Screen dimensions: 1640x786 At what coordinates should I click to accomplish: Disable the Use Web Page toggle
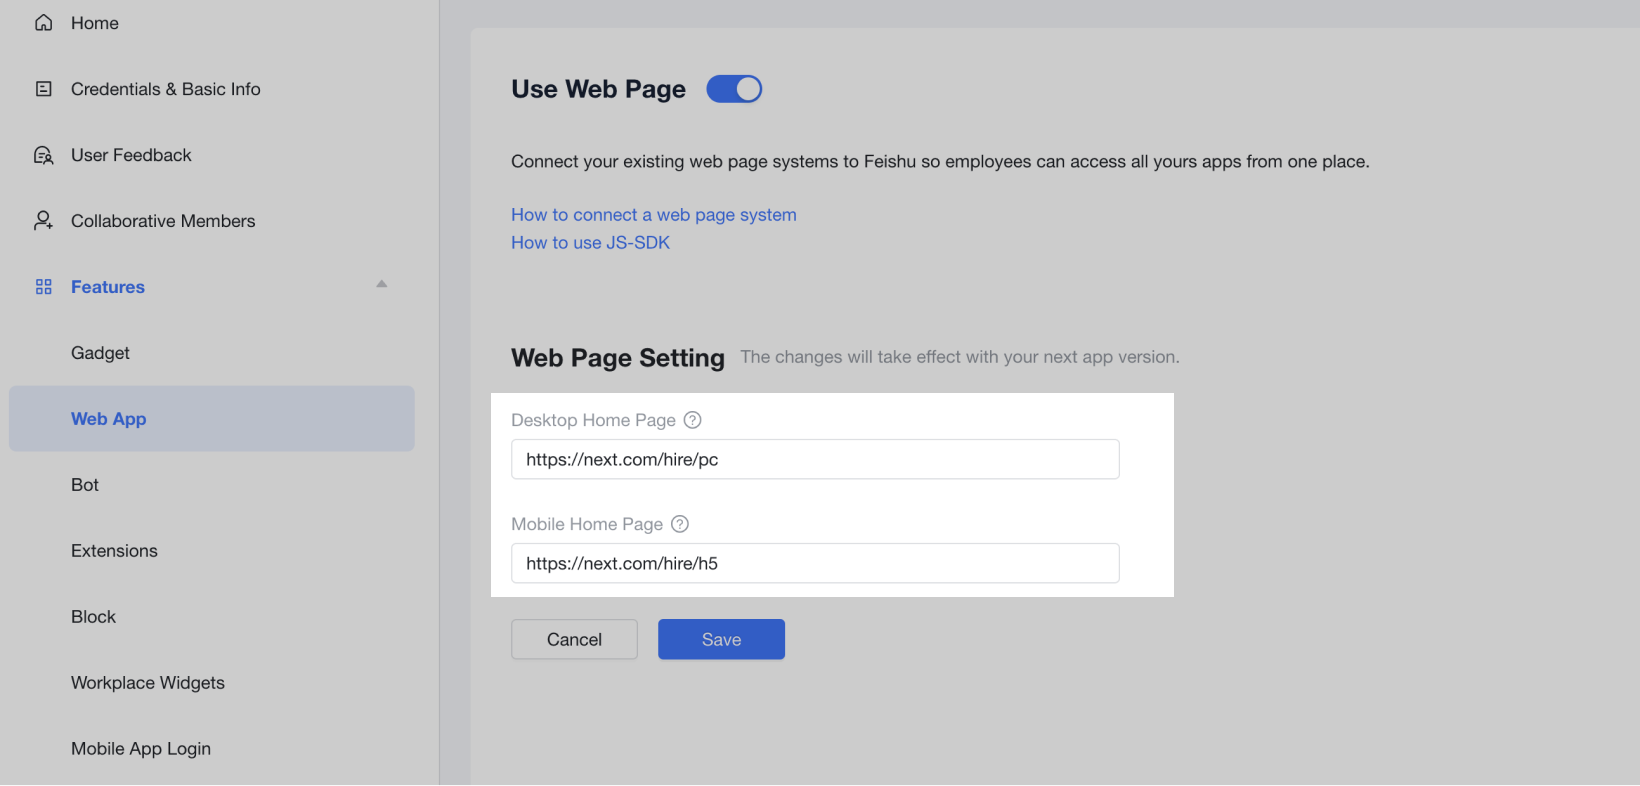click(x=734, y=89)
